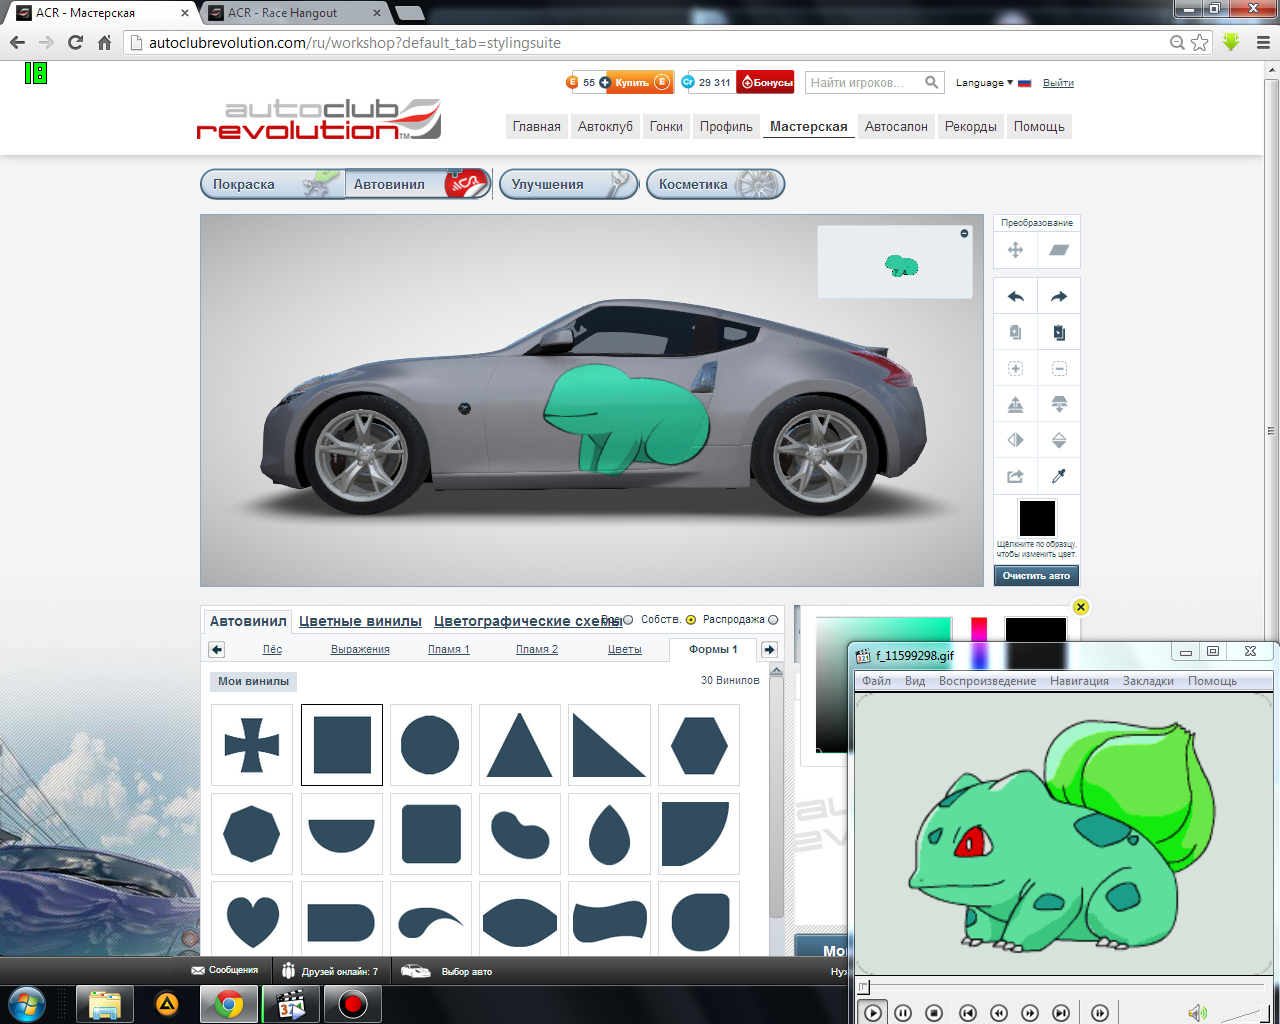This screenshot has height=1024, width=1280.
Task: Toggle mute speaker in GIF player
Action: pos(1197,1013)
